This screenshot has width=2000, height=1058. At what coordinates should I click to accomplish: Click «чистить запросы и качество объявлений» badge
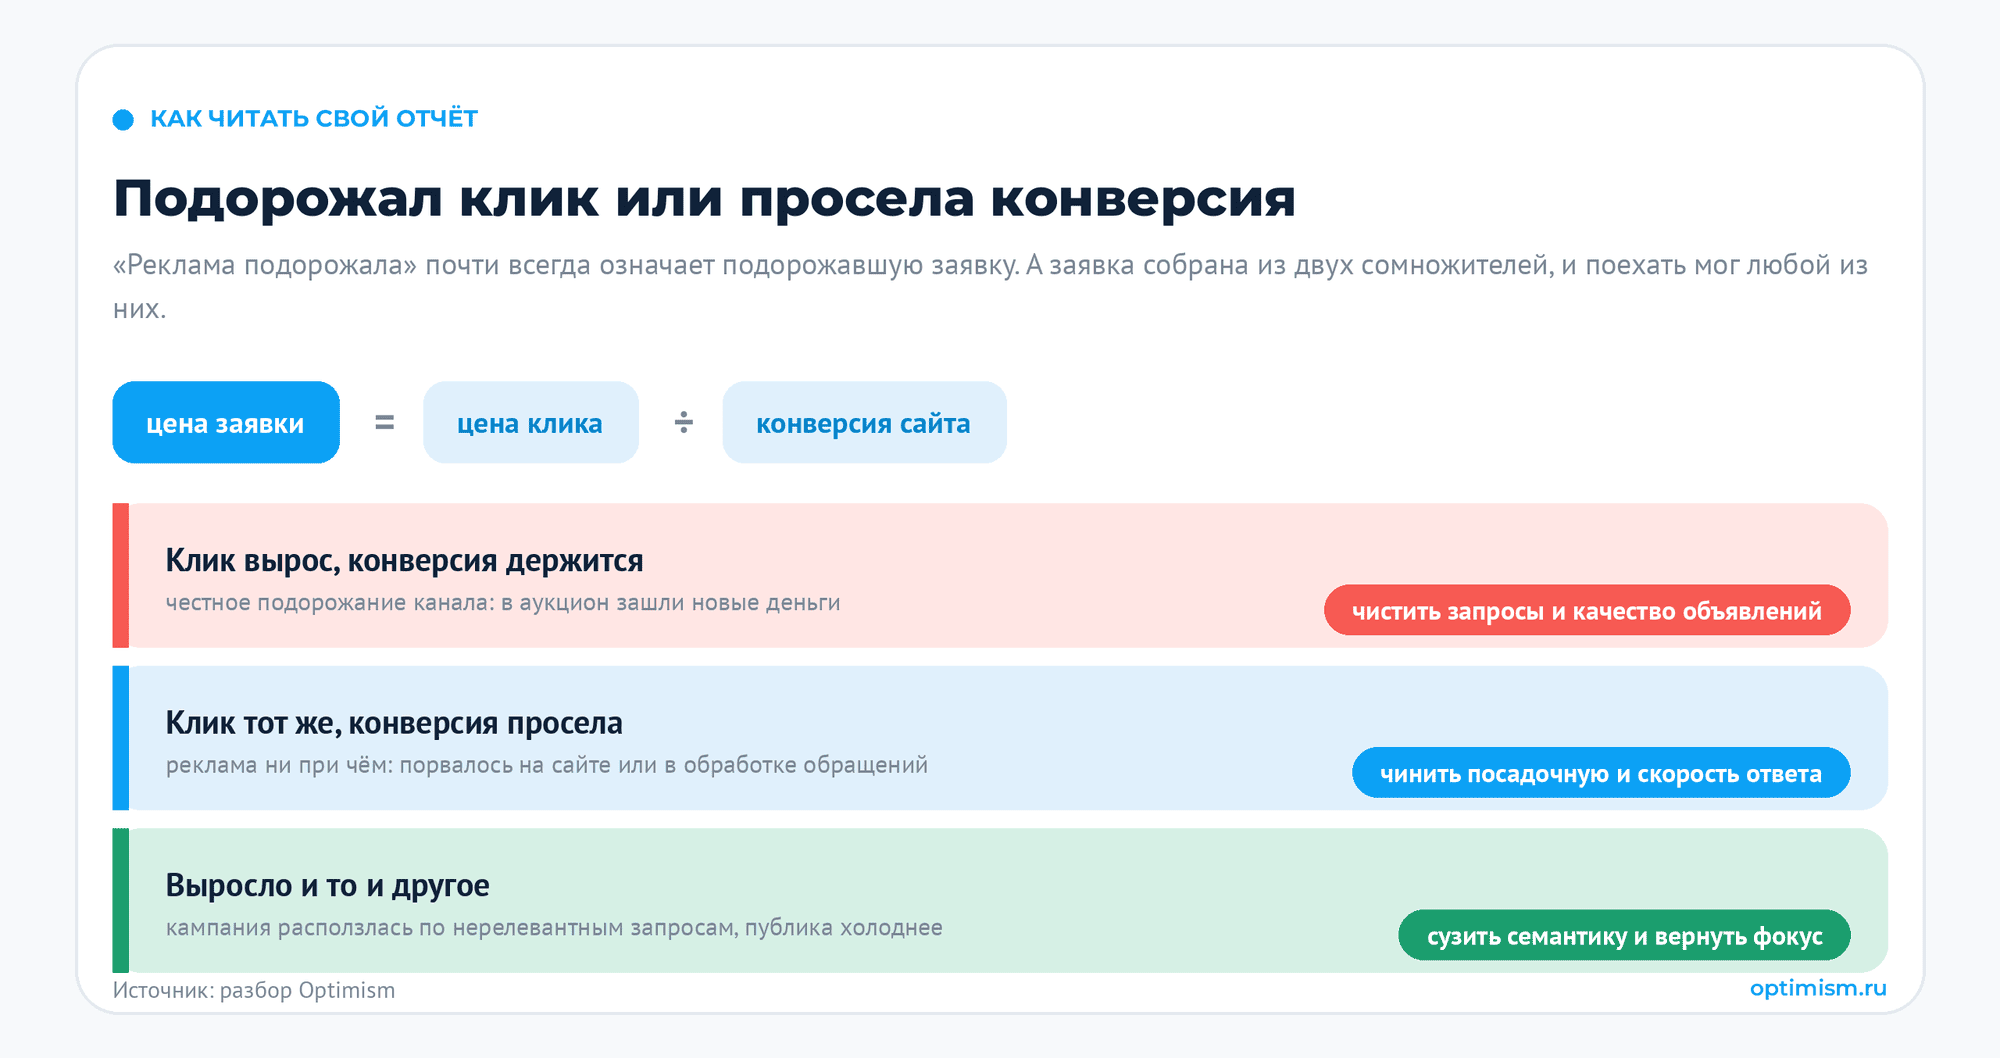pyautogui.click(x=1587, y=610)
